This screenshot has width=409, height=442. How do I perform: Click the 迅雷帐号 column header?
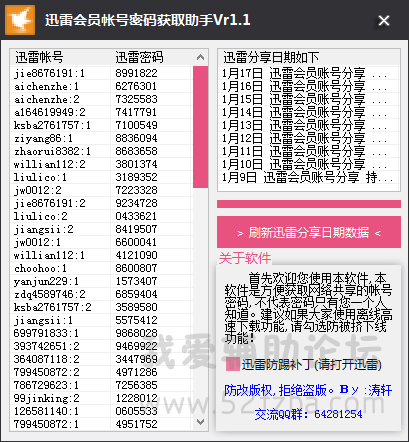[x=60, y=57]
